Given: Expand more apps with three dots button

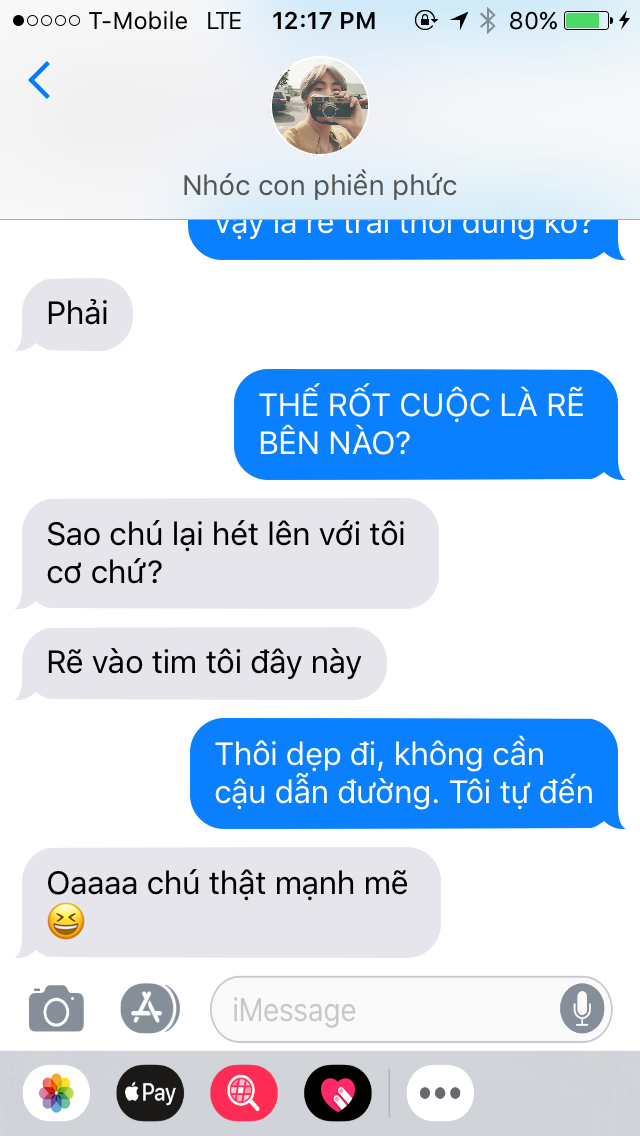Looking at the screenshot, I should click(440, 1093).
